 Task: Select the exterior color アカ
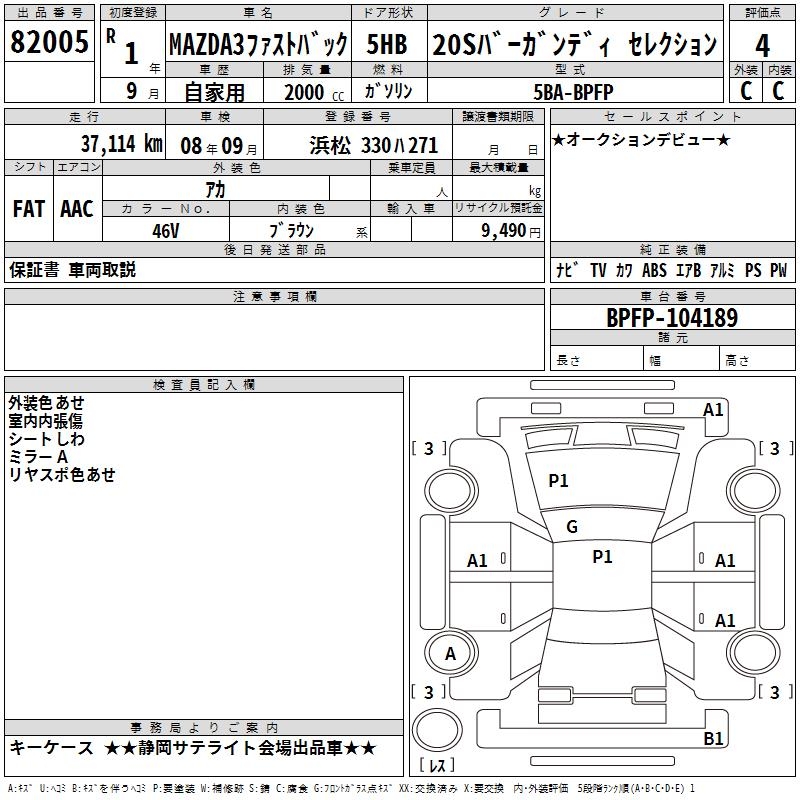215,190
